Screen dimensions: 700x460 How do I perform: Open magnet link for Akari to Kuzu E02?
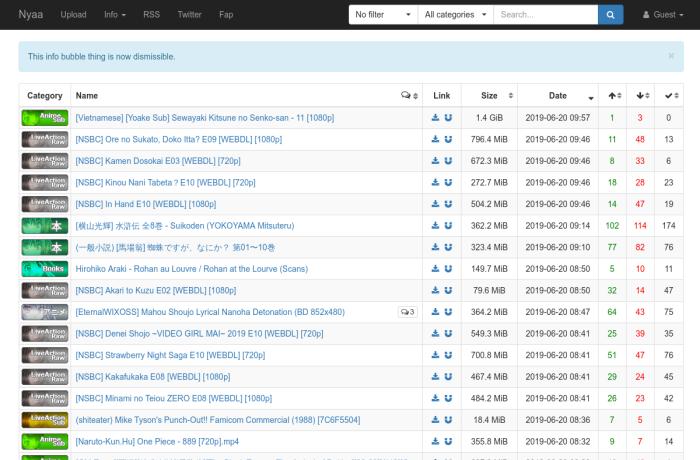point(448,290)
